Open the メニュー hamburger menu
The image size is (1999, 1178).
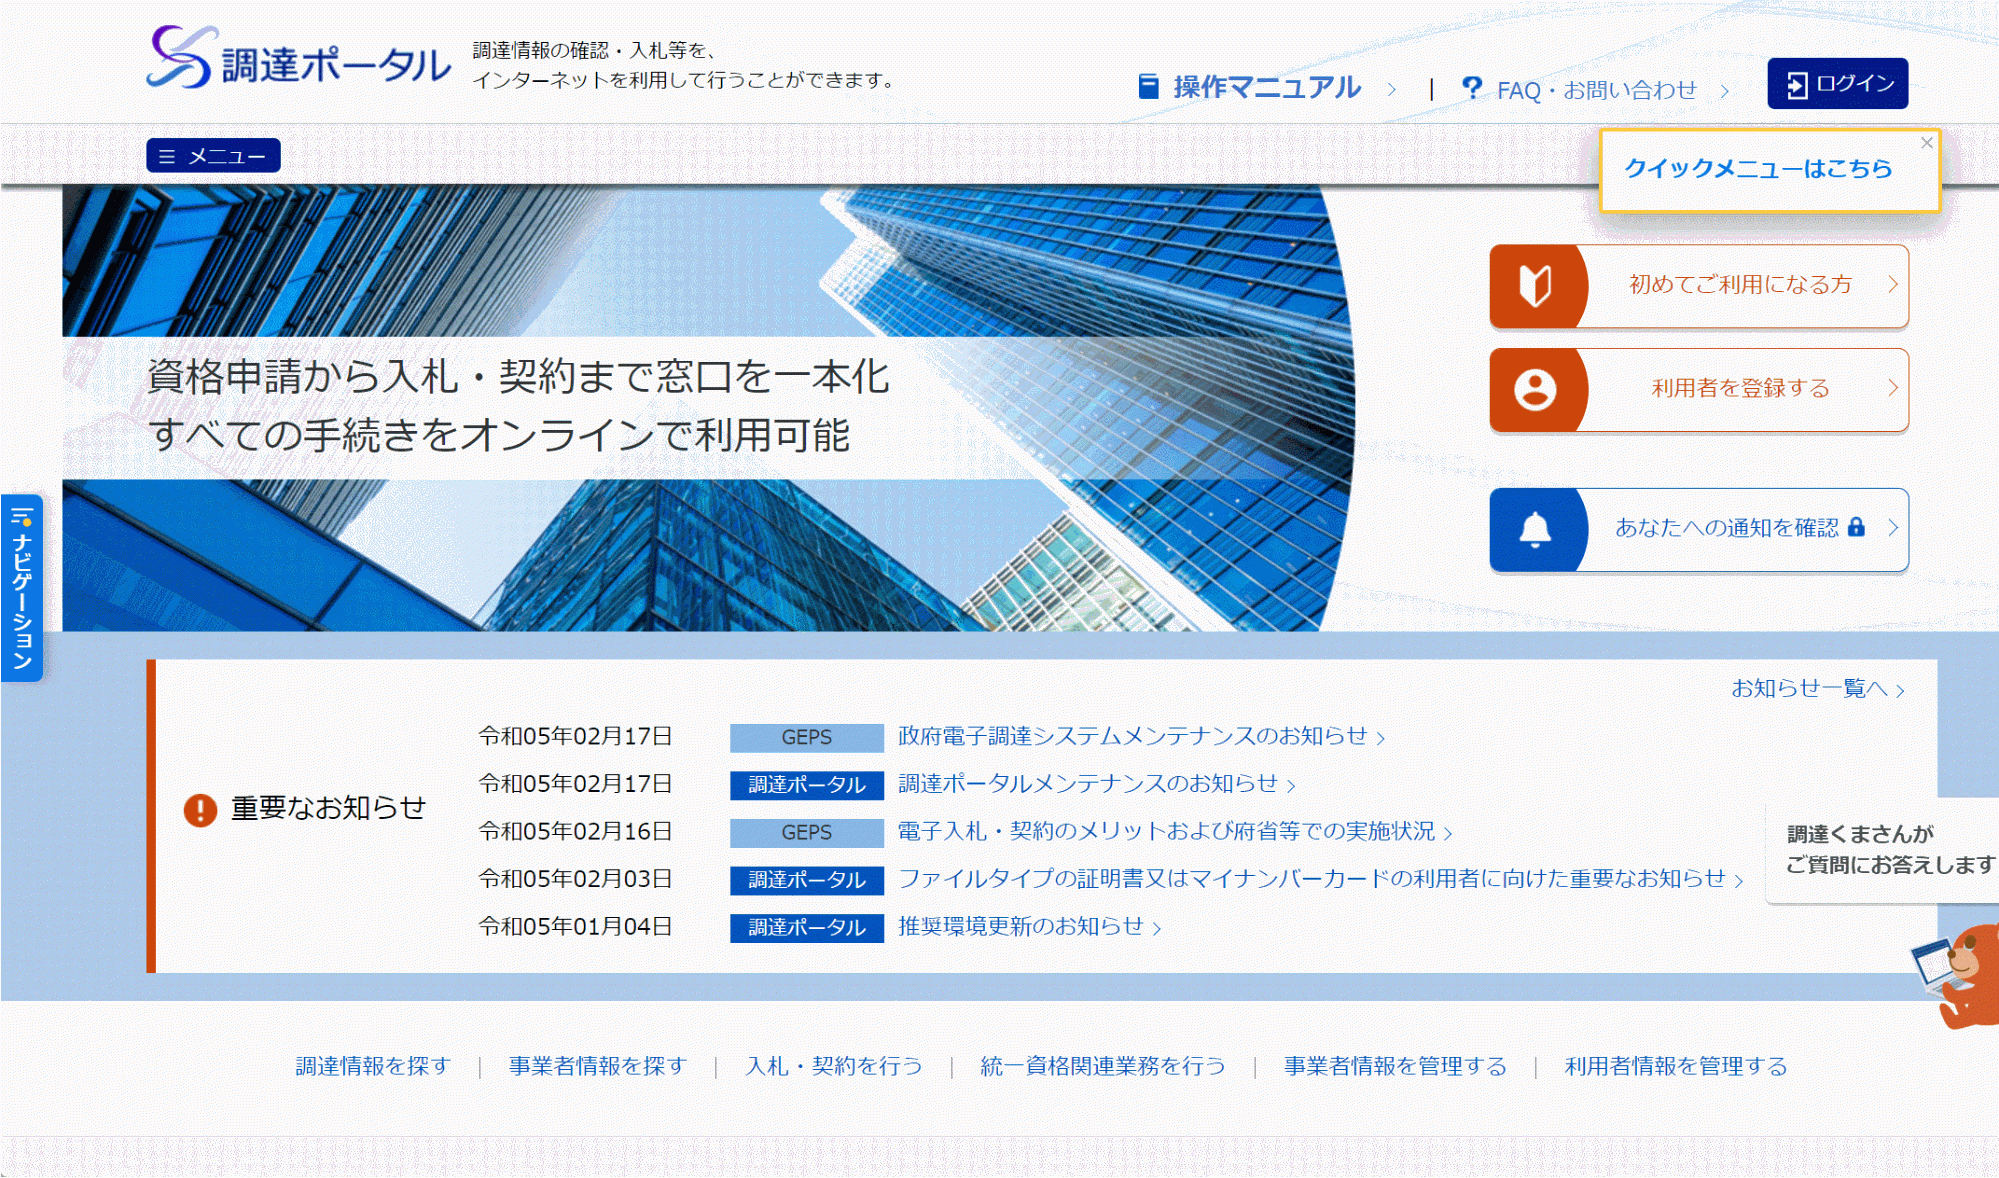tap(212, 155)
